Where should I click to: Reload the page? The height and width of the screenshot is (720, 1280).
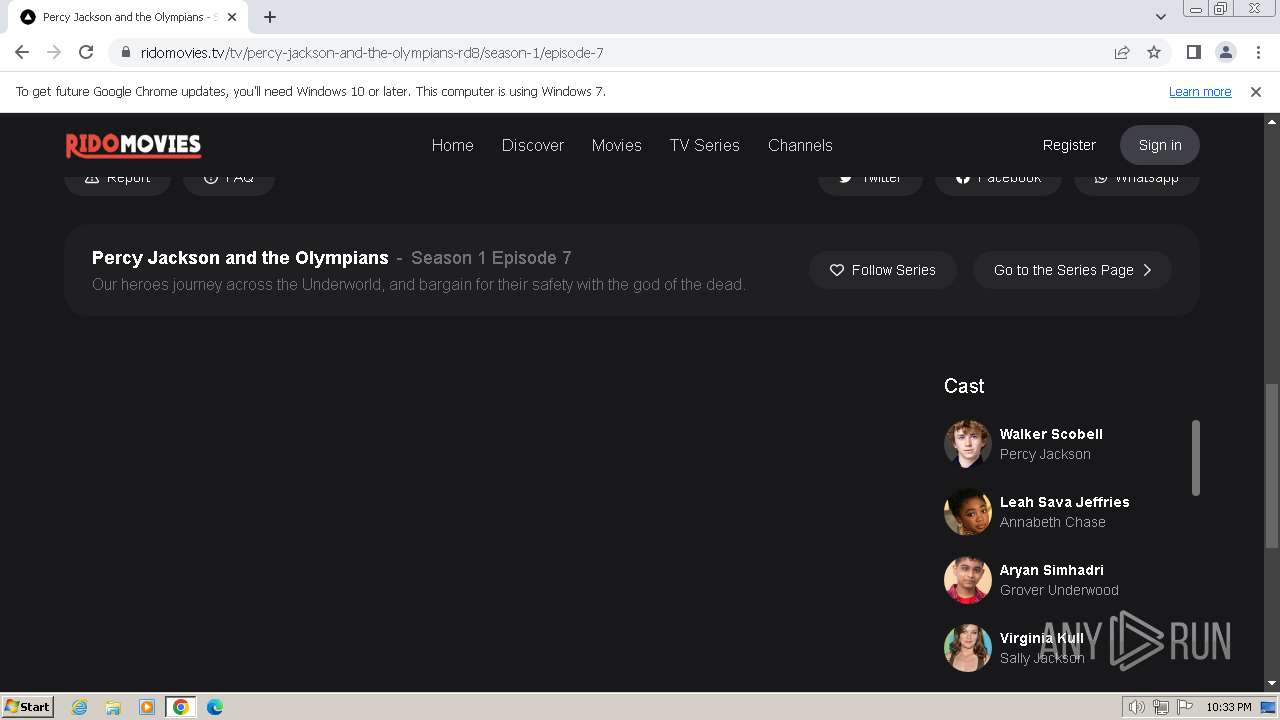click(86, 52)
